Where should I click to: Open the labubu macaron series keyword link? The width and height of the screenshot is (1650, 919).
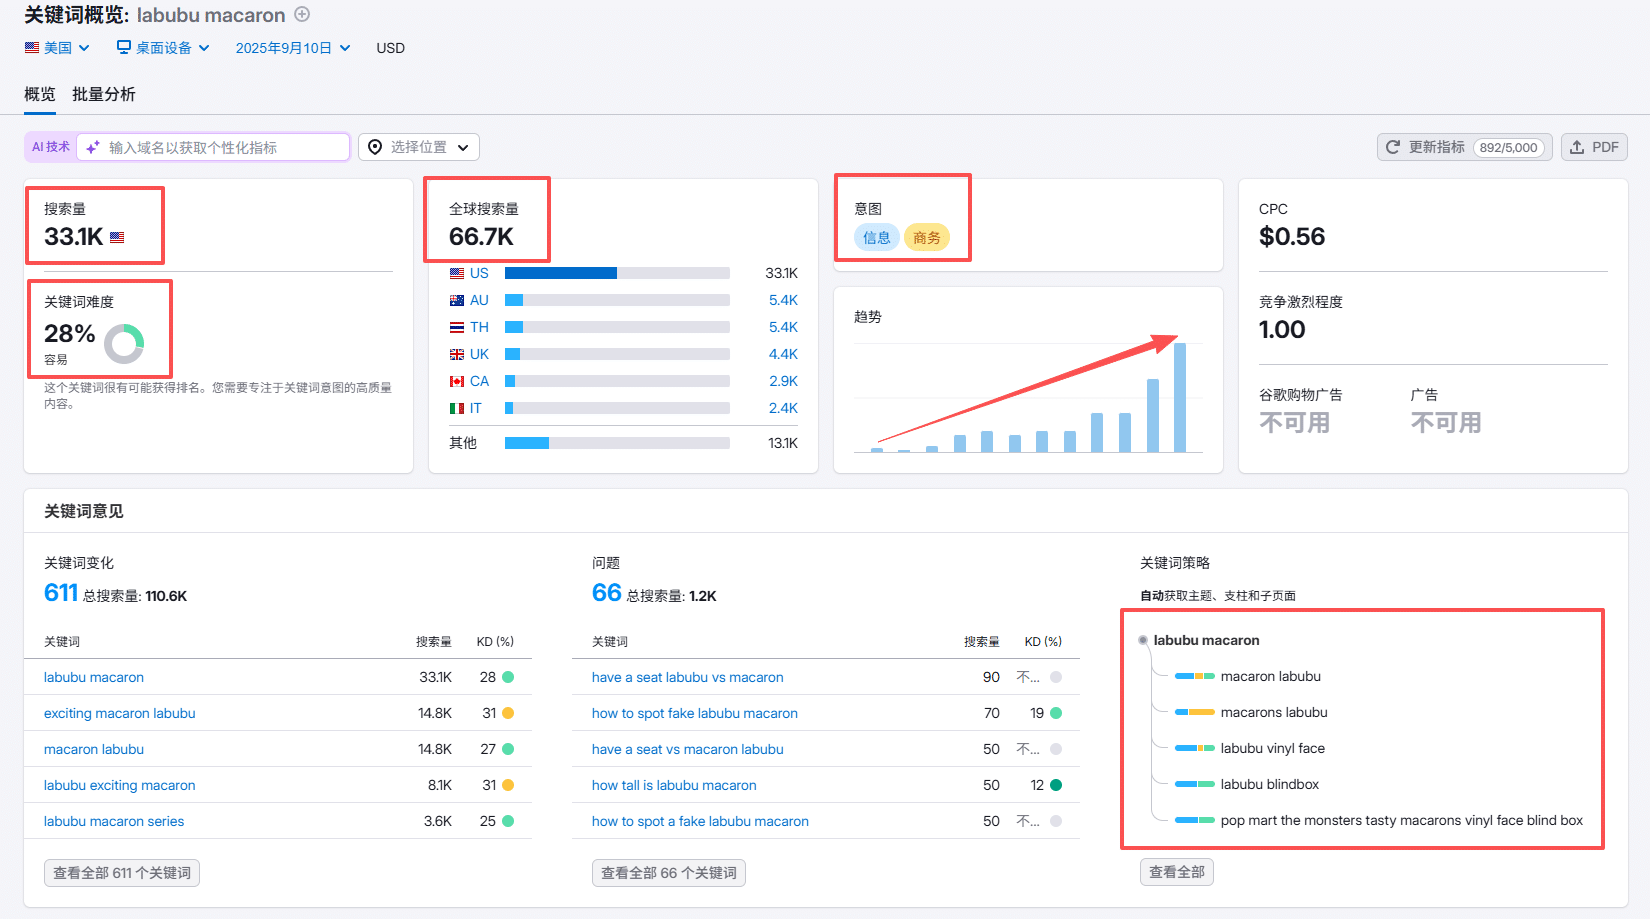114,821
